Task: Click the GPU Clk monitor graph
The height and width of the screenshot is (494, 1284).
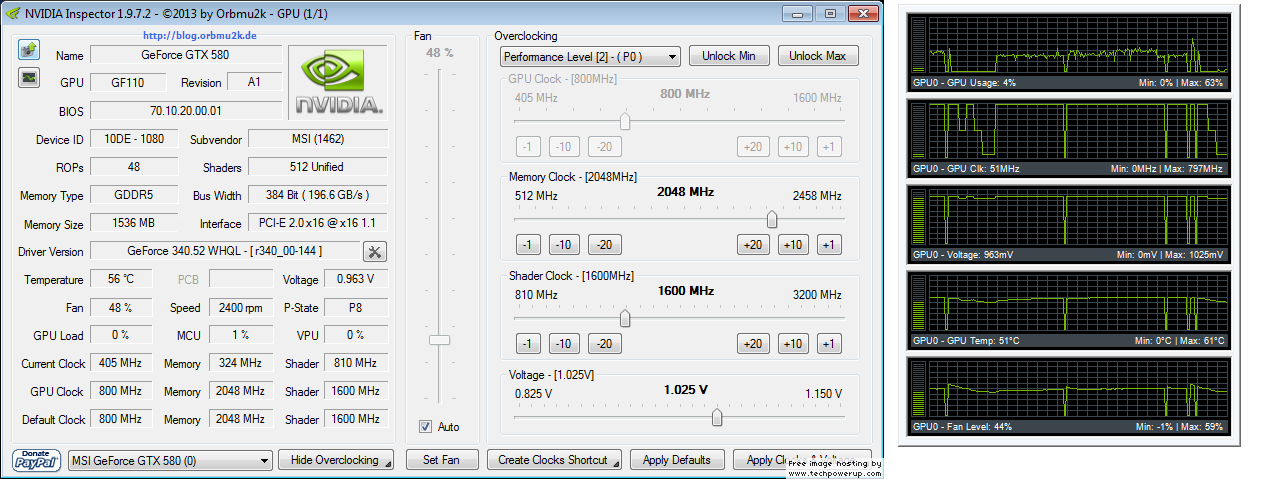Action: click(1068, 137)
